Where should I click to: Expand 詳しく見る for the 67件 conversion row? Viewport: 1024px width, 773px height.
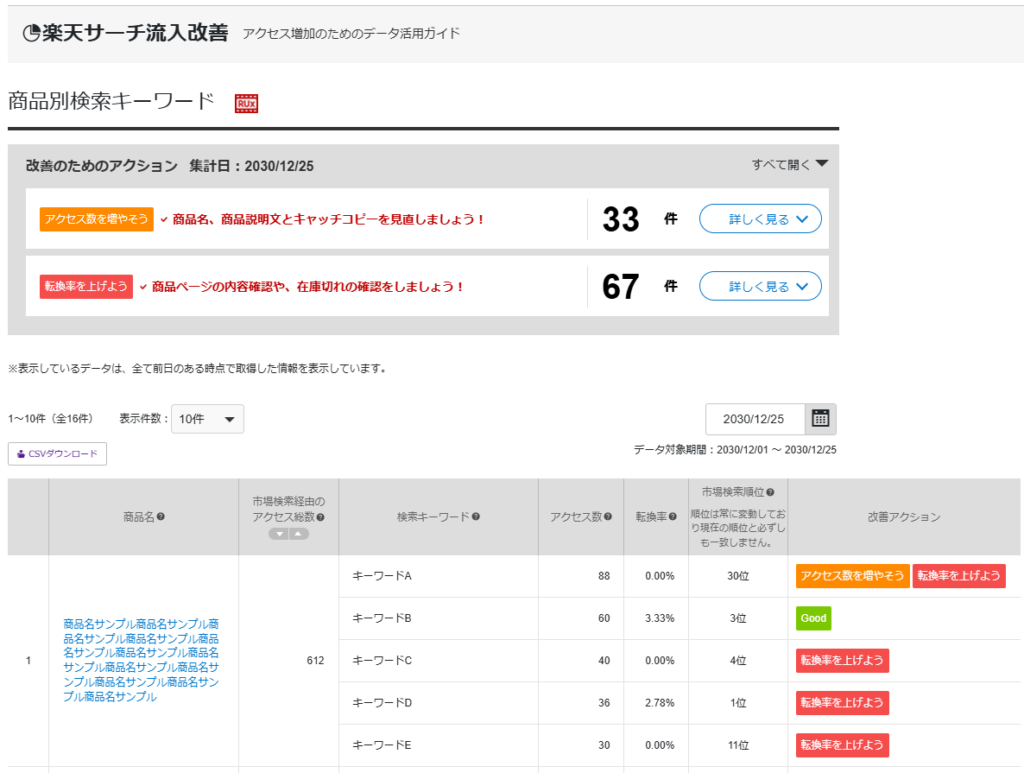point(760,287)
